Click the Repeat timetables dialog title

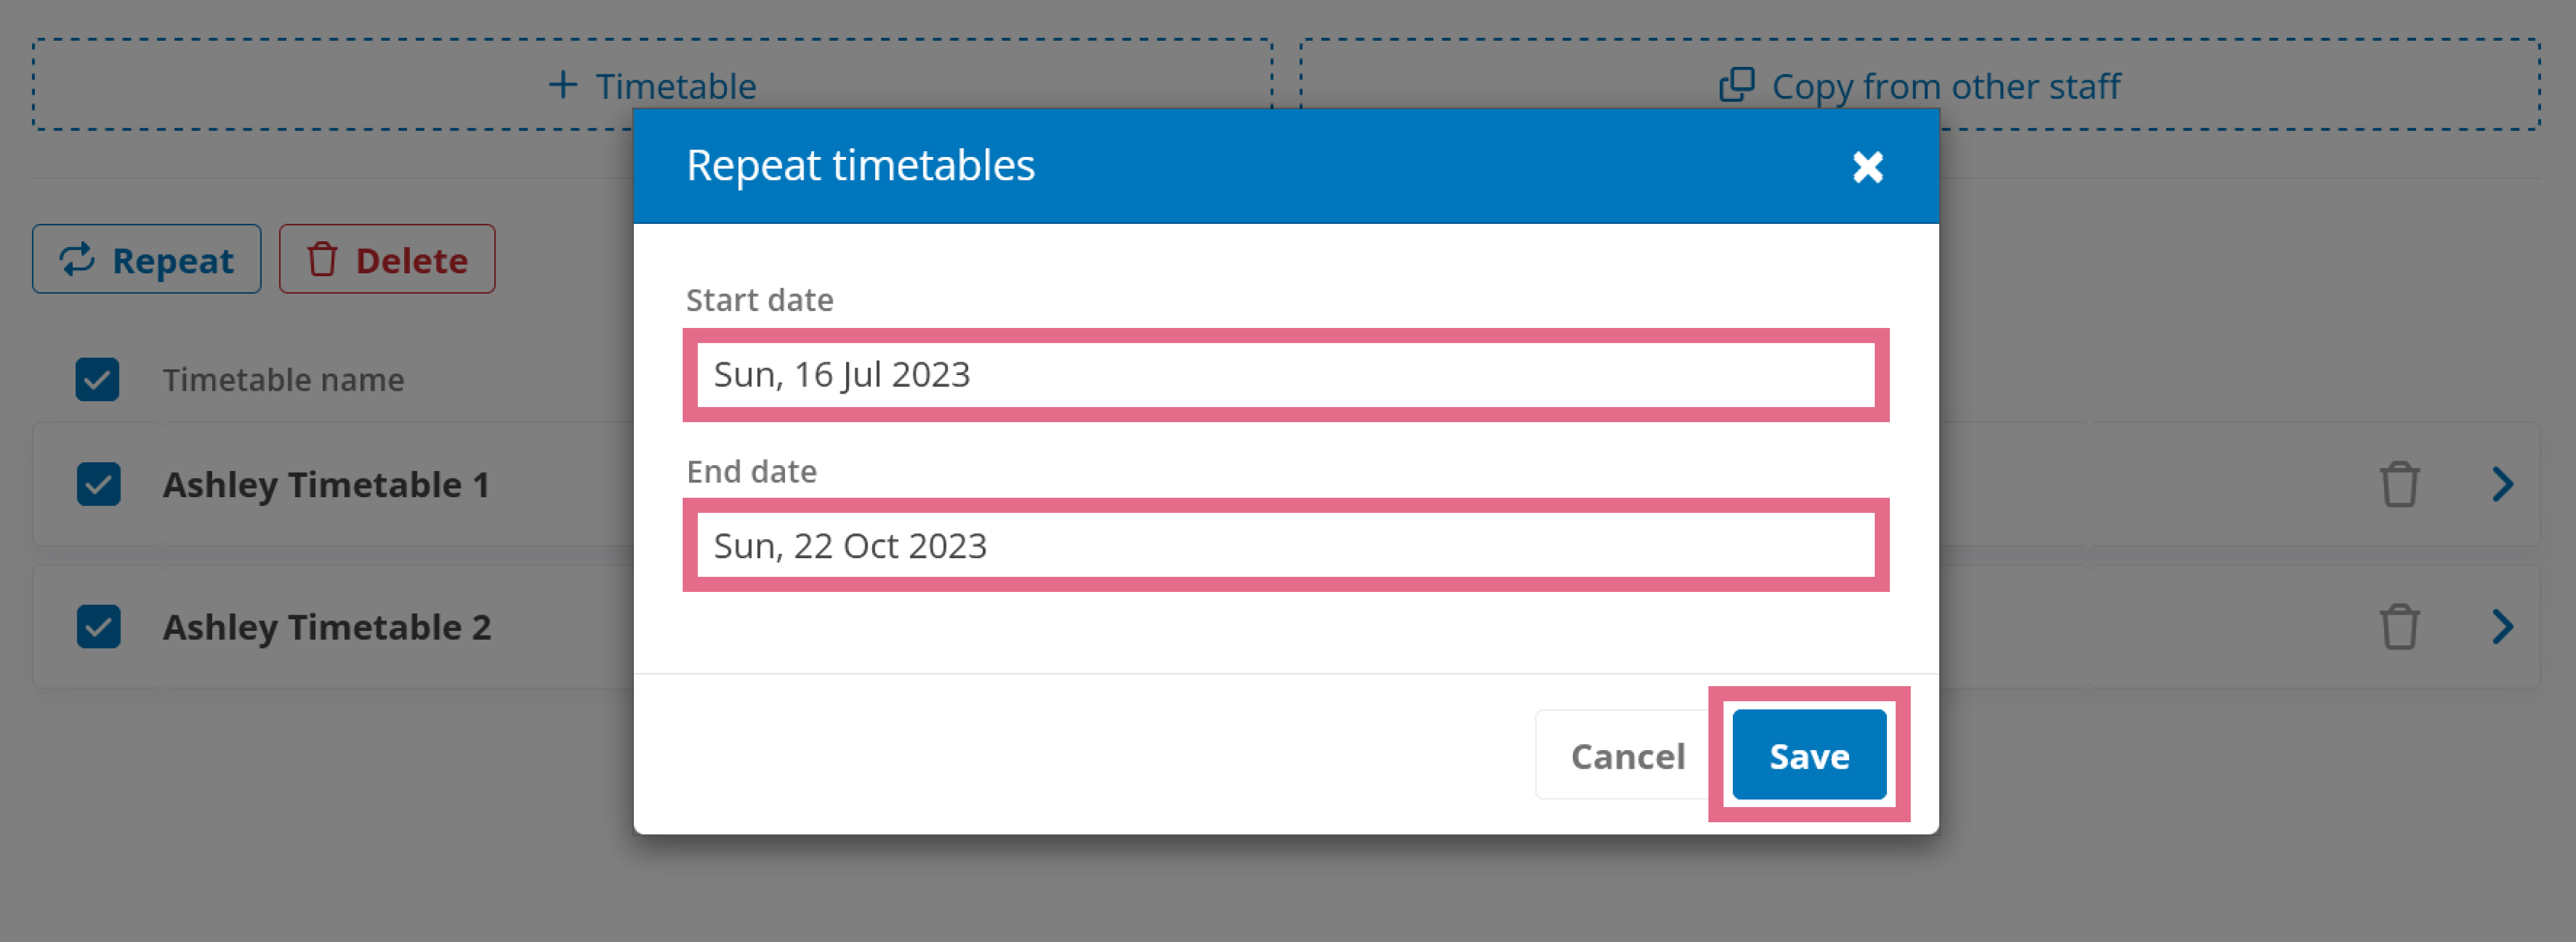click(860, 165)
